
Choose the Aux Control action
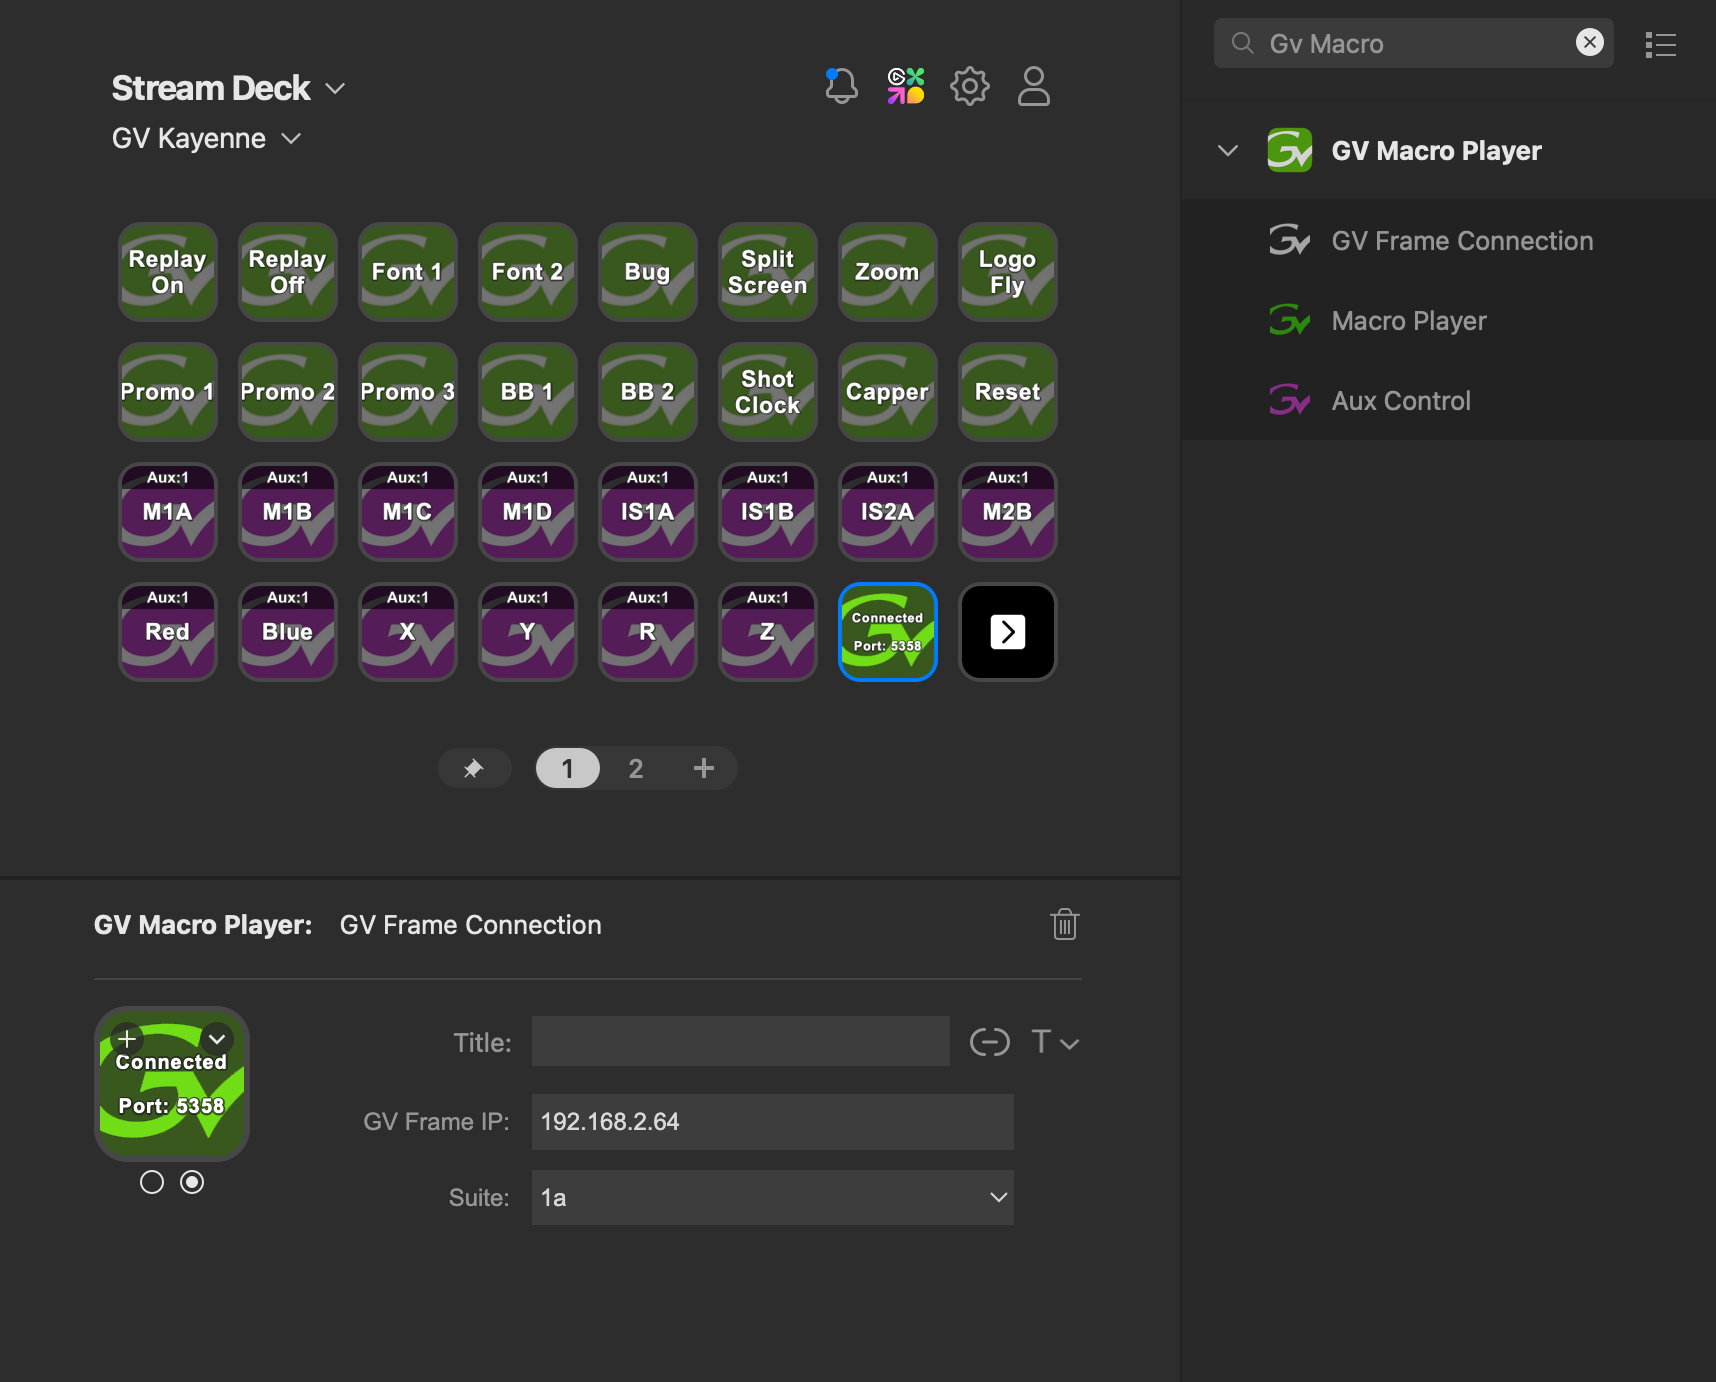(1448, 401)
